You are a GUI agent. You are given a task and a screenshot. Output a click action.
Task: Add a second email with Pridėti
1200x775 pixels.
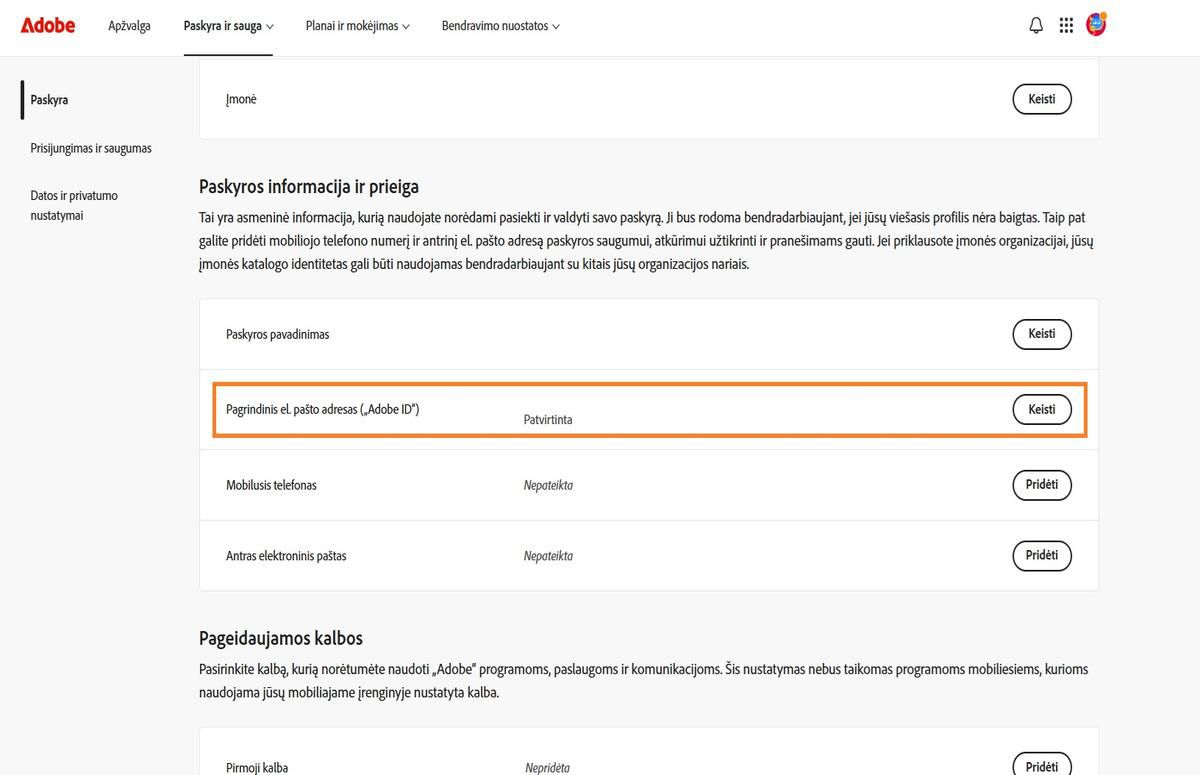1041,555
